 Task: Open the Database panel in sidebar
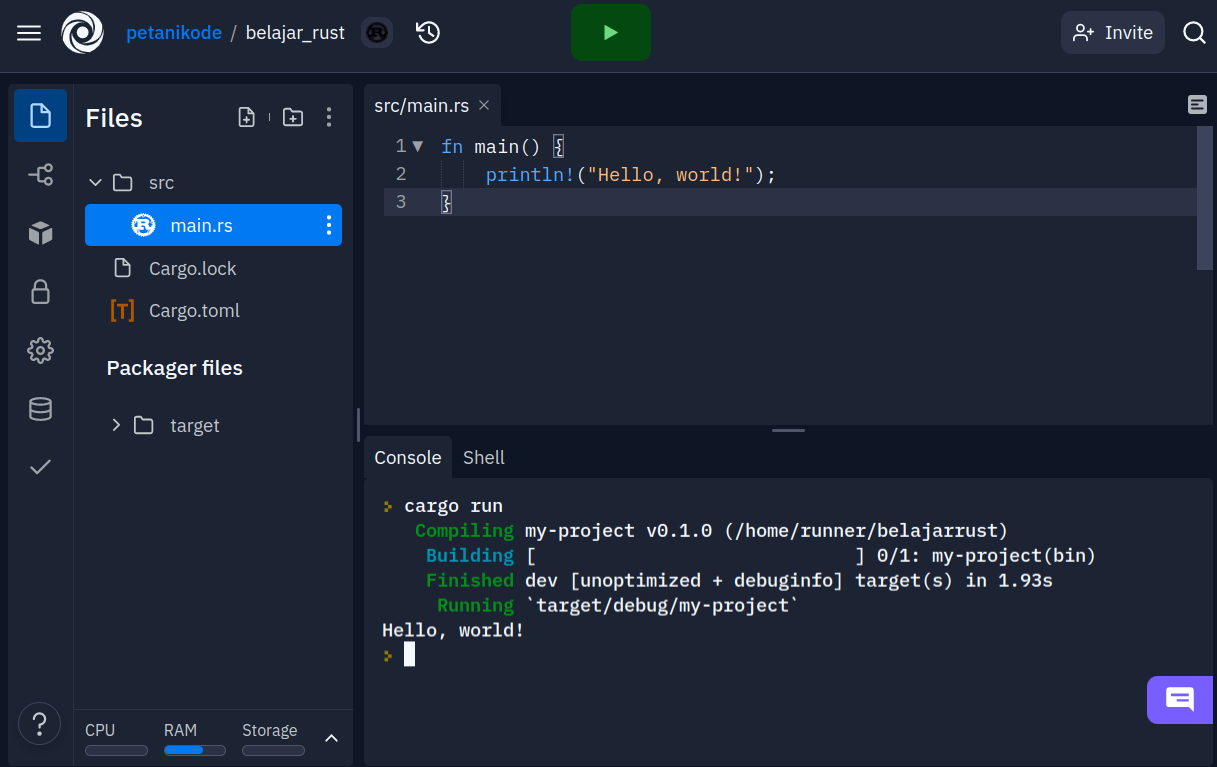point(40,408)
